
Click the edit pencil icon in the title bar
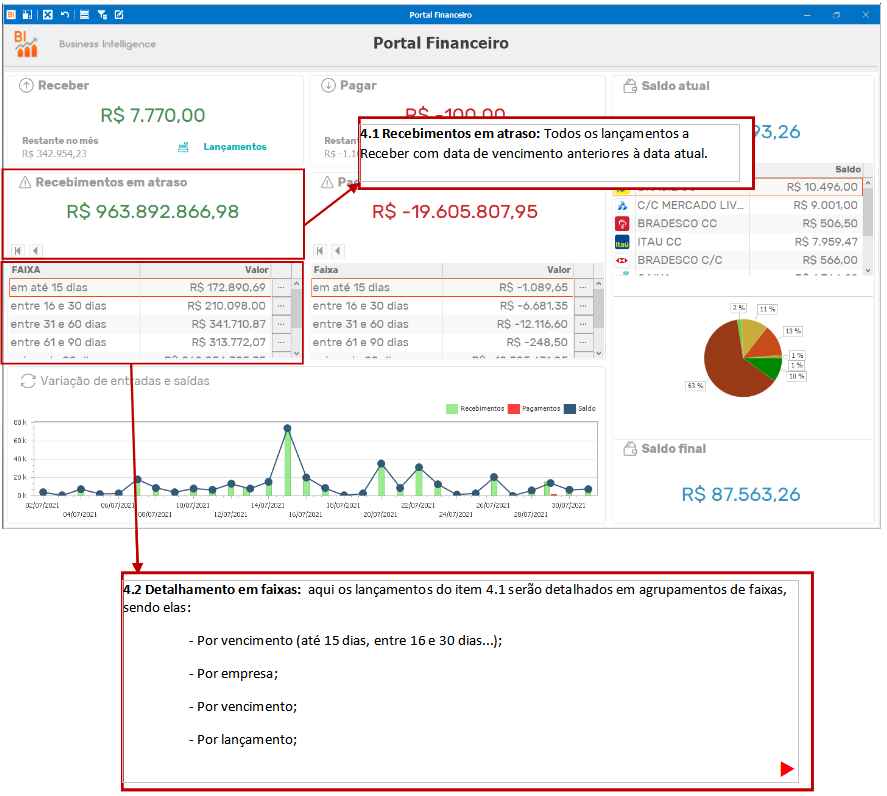click(x=119, y=15)
